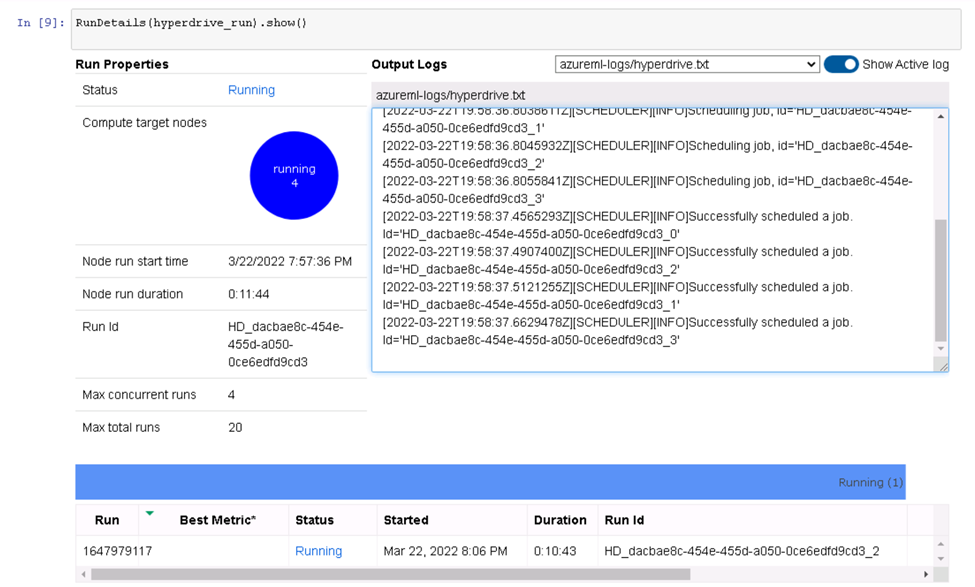Sort by the Status column header
Screen dimensions: 975x587
tap(314, 520)
